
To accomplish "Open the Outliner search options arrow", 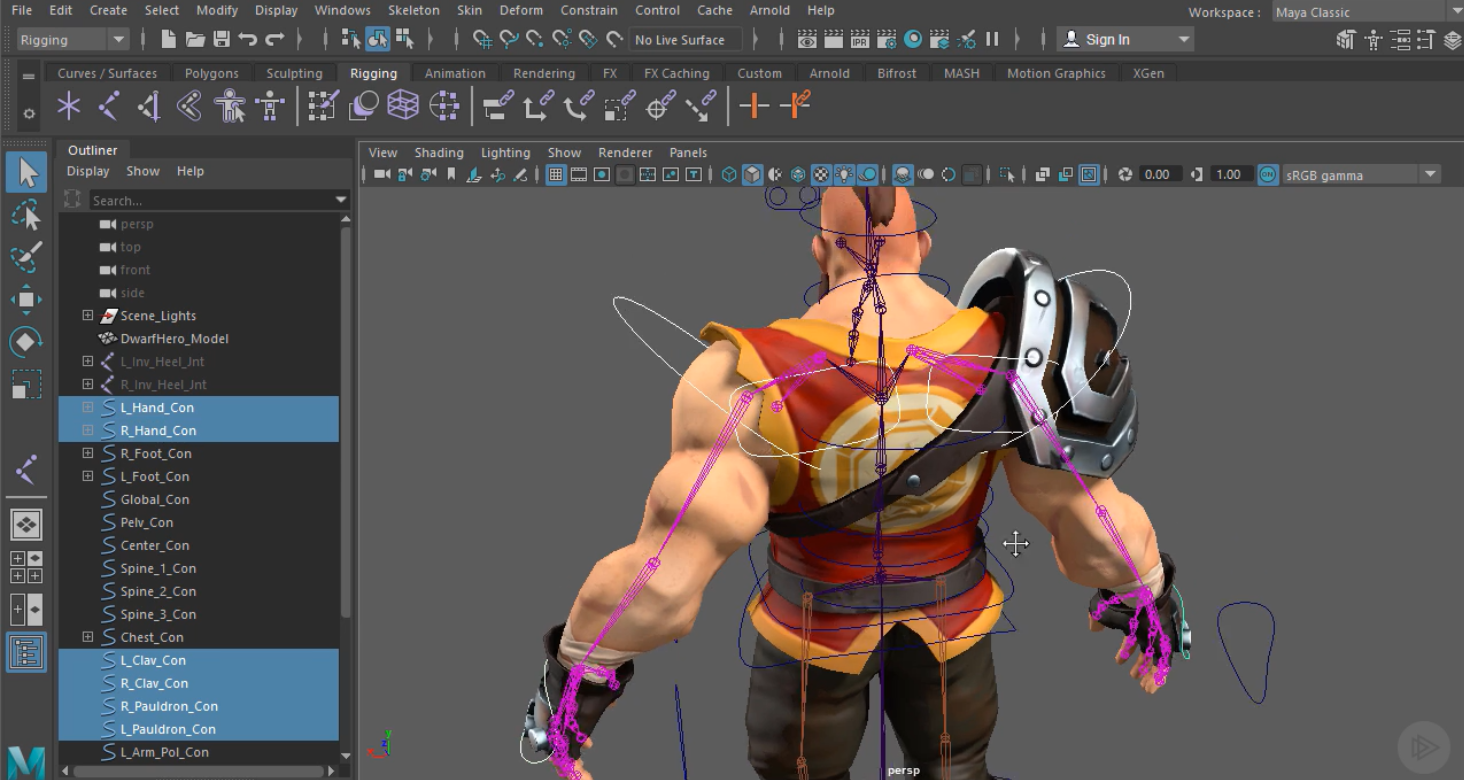I will click(341, 201).
